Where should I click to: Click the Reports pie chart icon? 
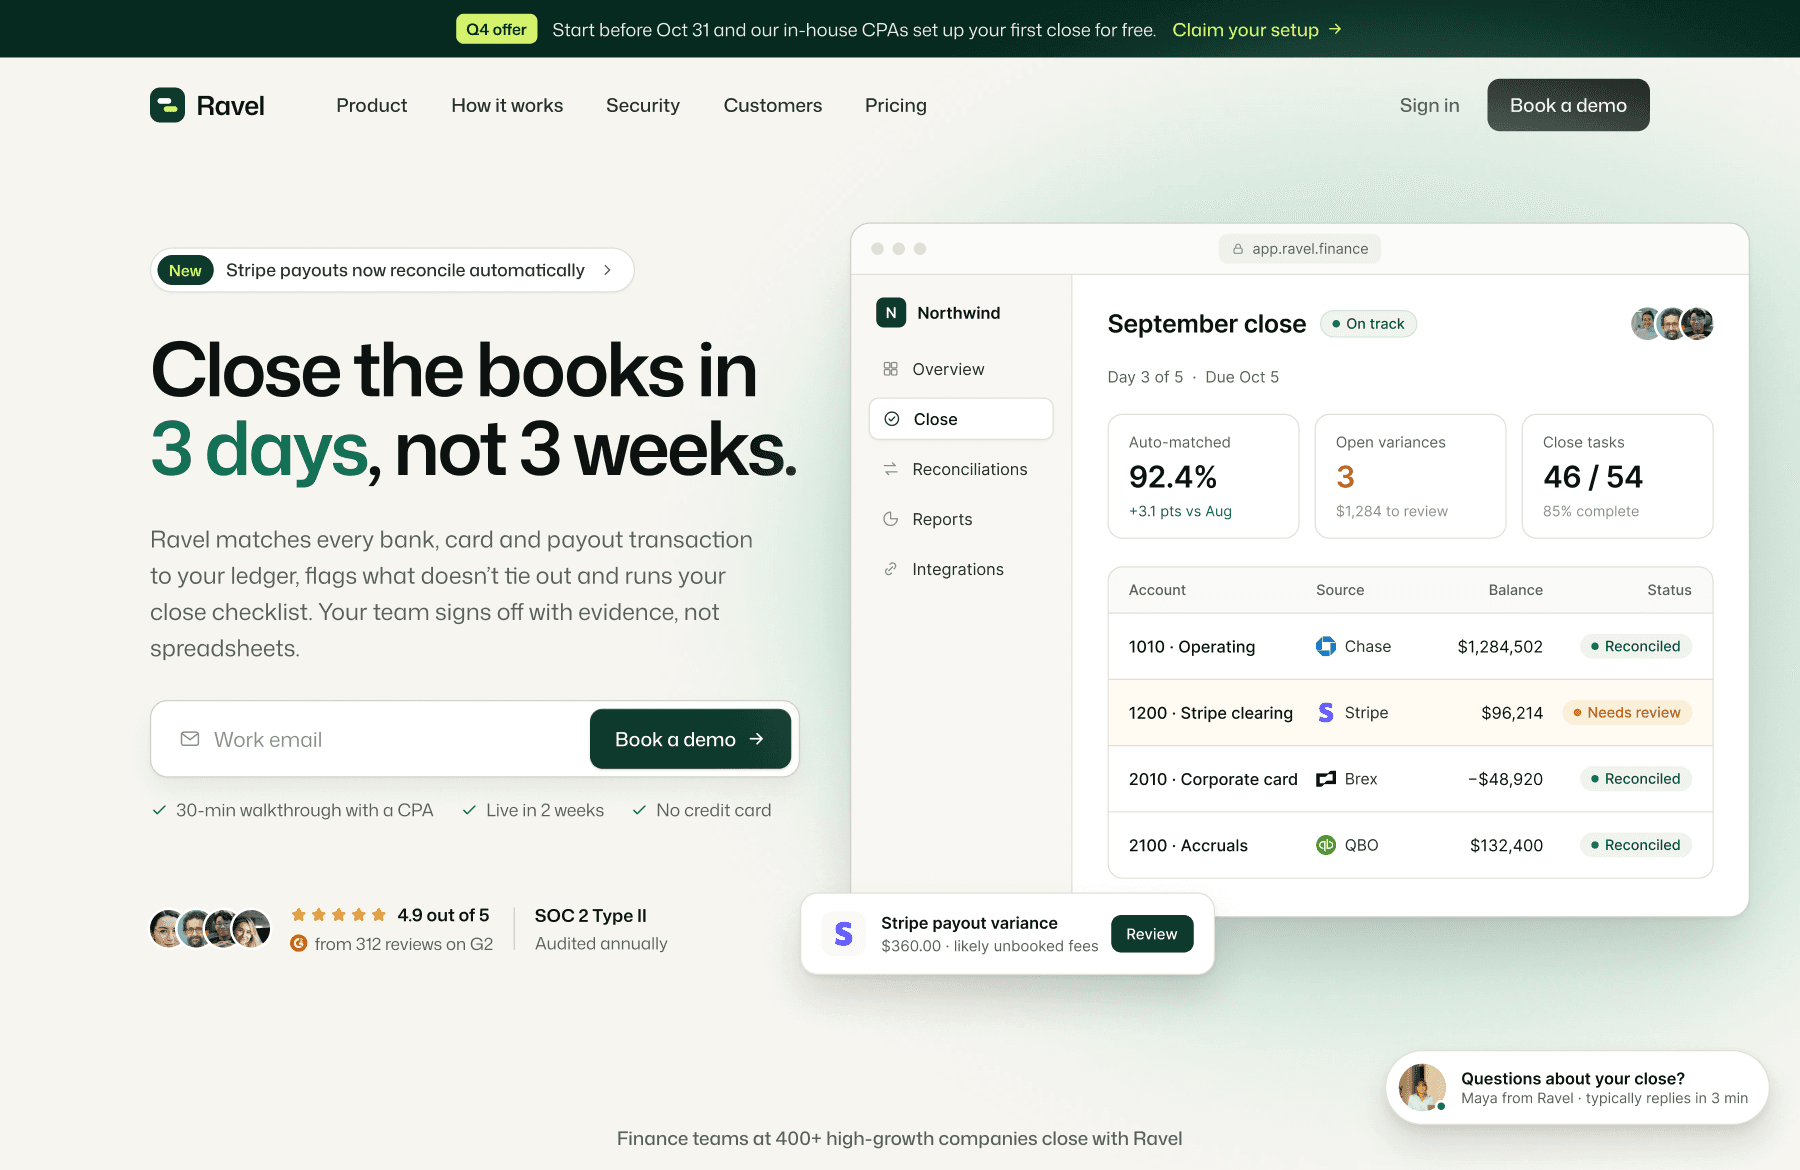pos(890,519)
